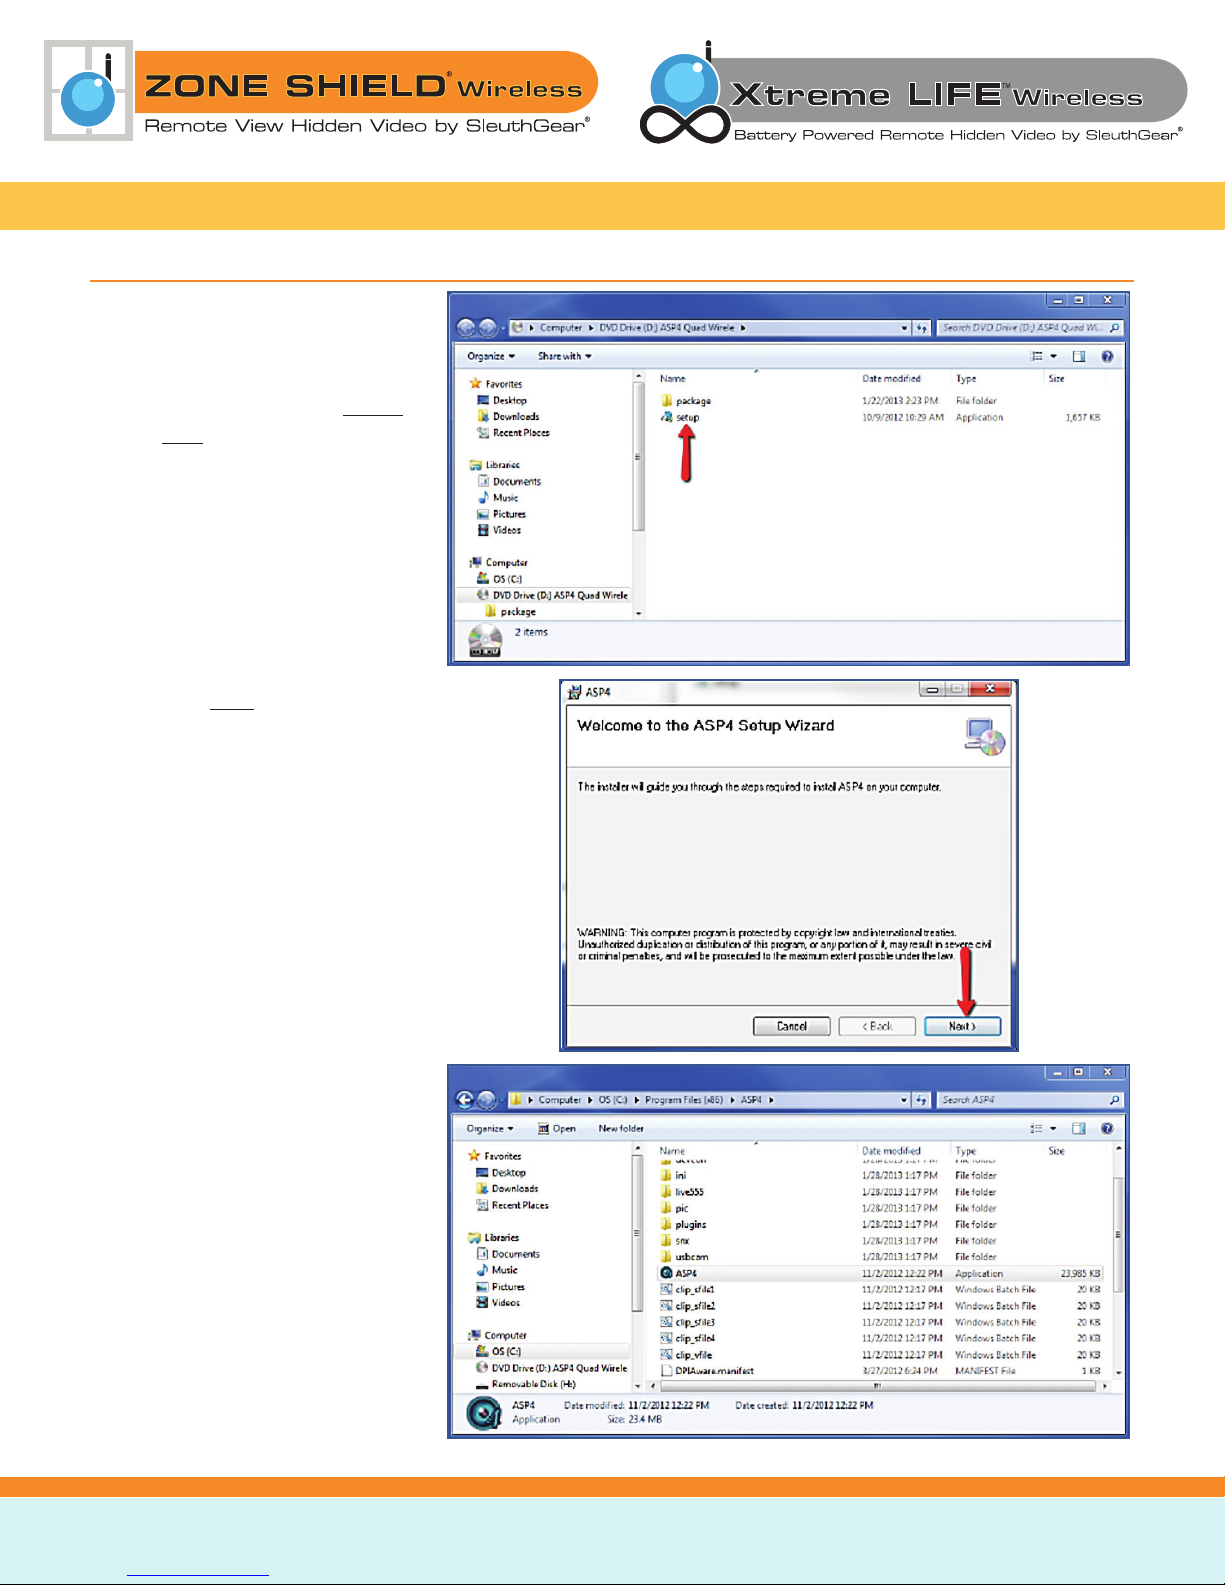1225x1585 pixels.
Task: Select Documents in the DVD Drive window sidebar
Action: [x=509, y=482]
